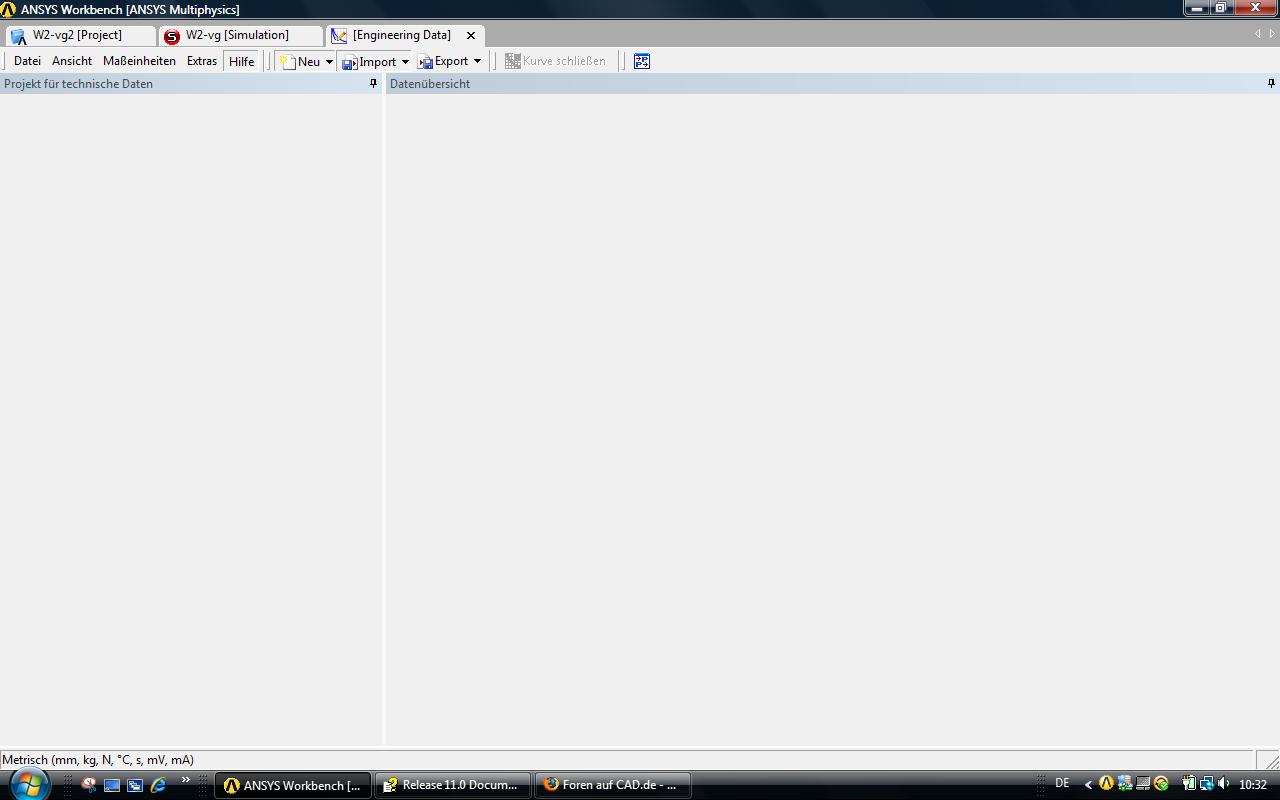This screenshot has height=800, width=1280.
Task: Click the Switch Windows quick launch icon
Action: [135, 785]
